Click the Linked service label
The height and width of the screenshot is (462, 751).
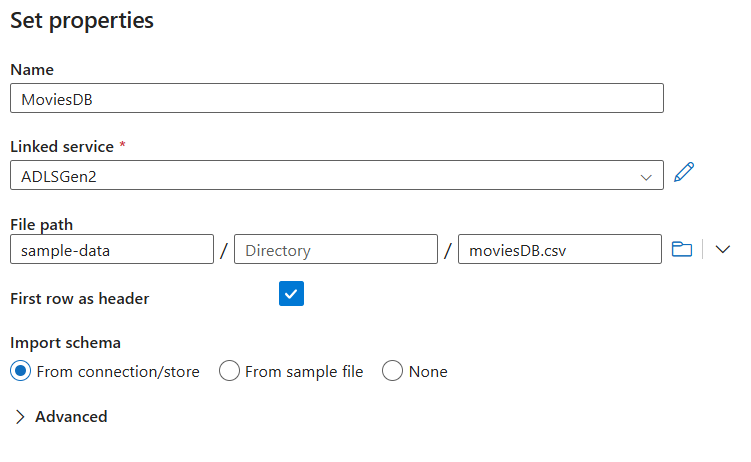click(62, 146)
